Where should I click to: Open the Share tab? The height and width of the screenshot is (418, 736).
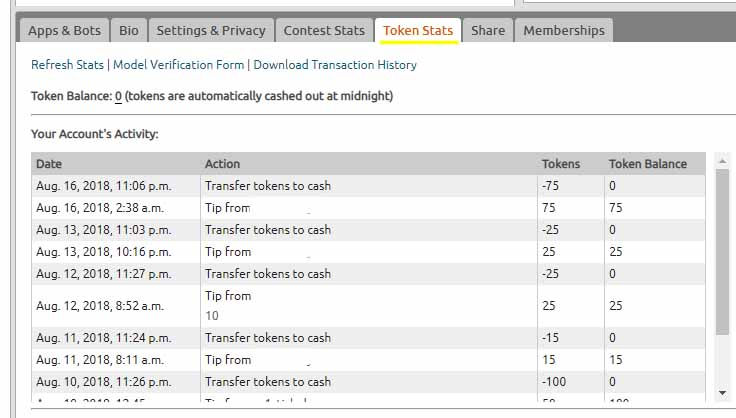488,30
